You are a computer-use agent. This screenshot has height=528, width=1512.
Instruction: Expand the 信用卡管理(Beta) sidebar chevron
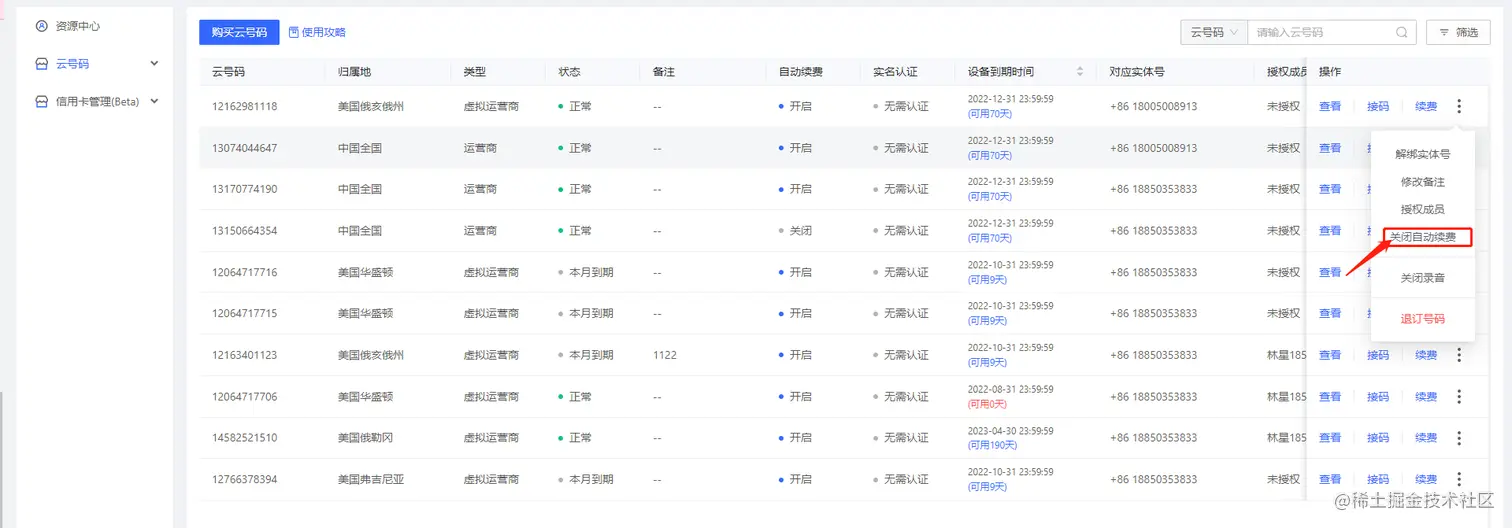154,101
